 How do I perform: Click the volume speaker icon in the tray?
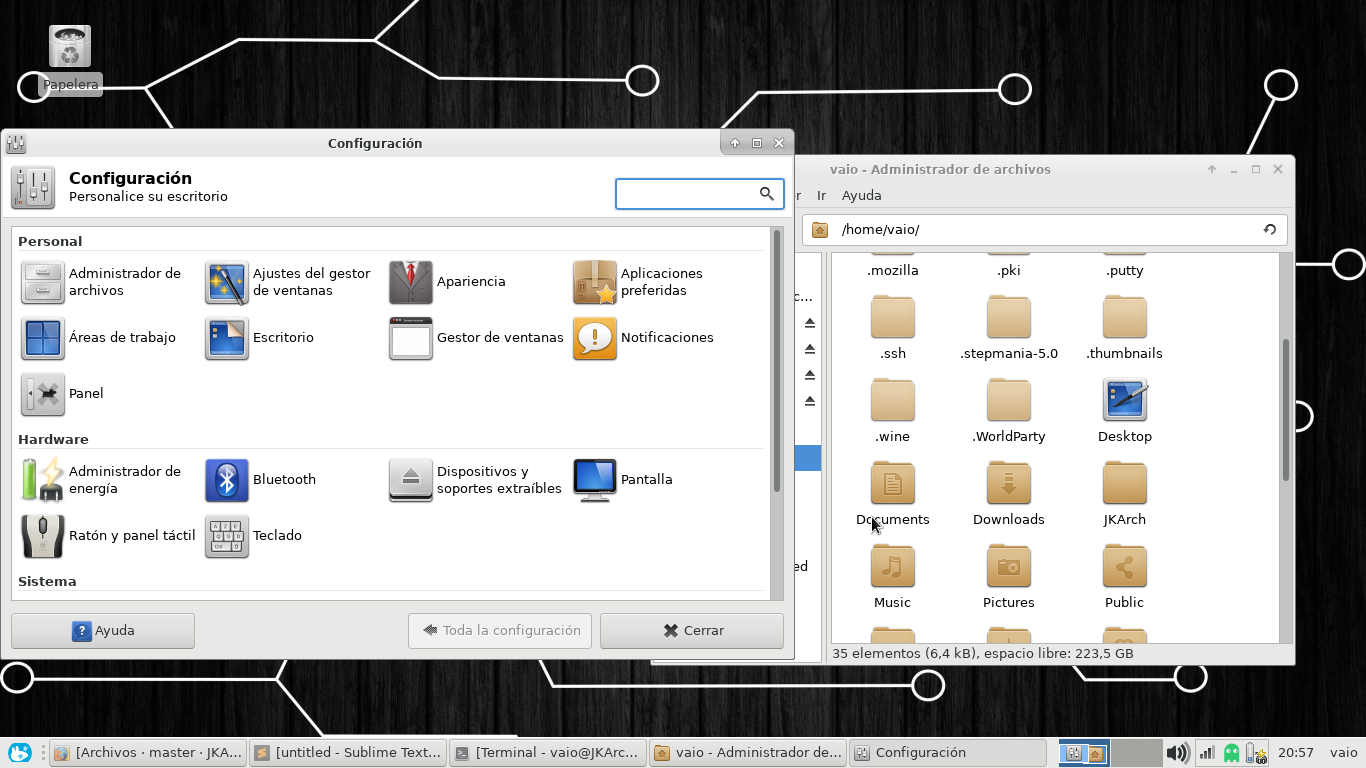click(x=1178, y=753)
